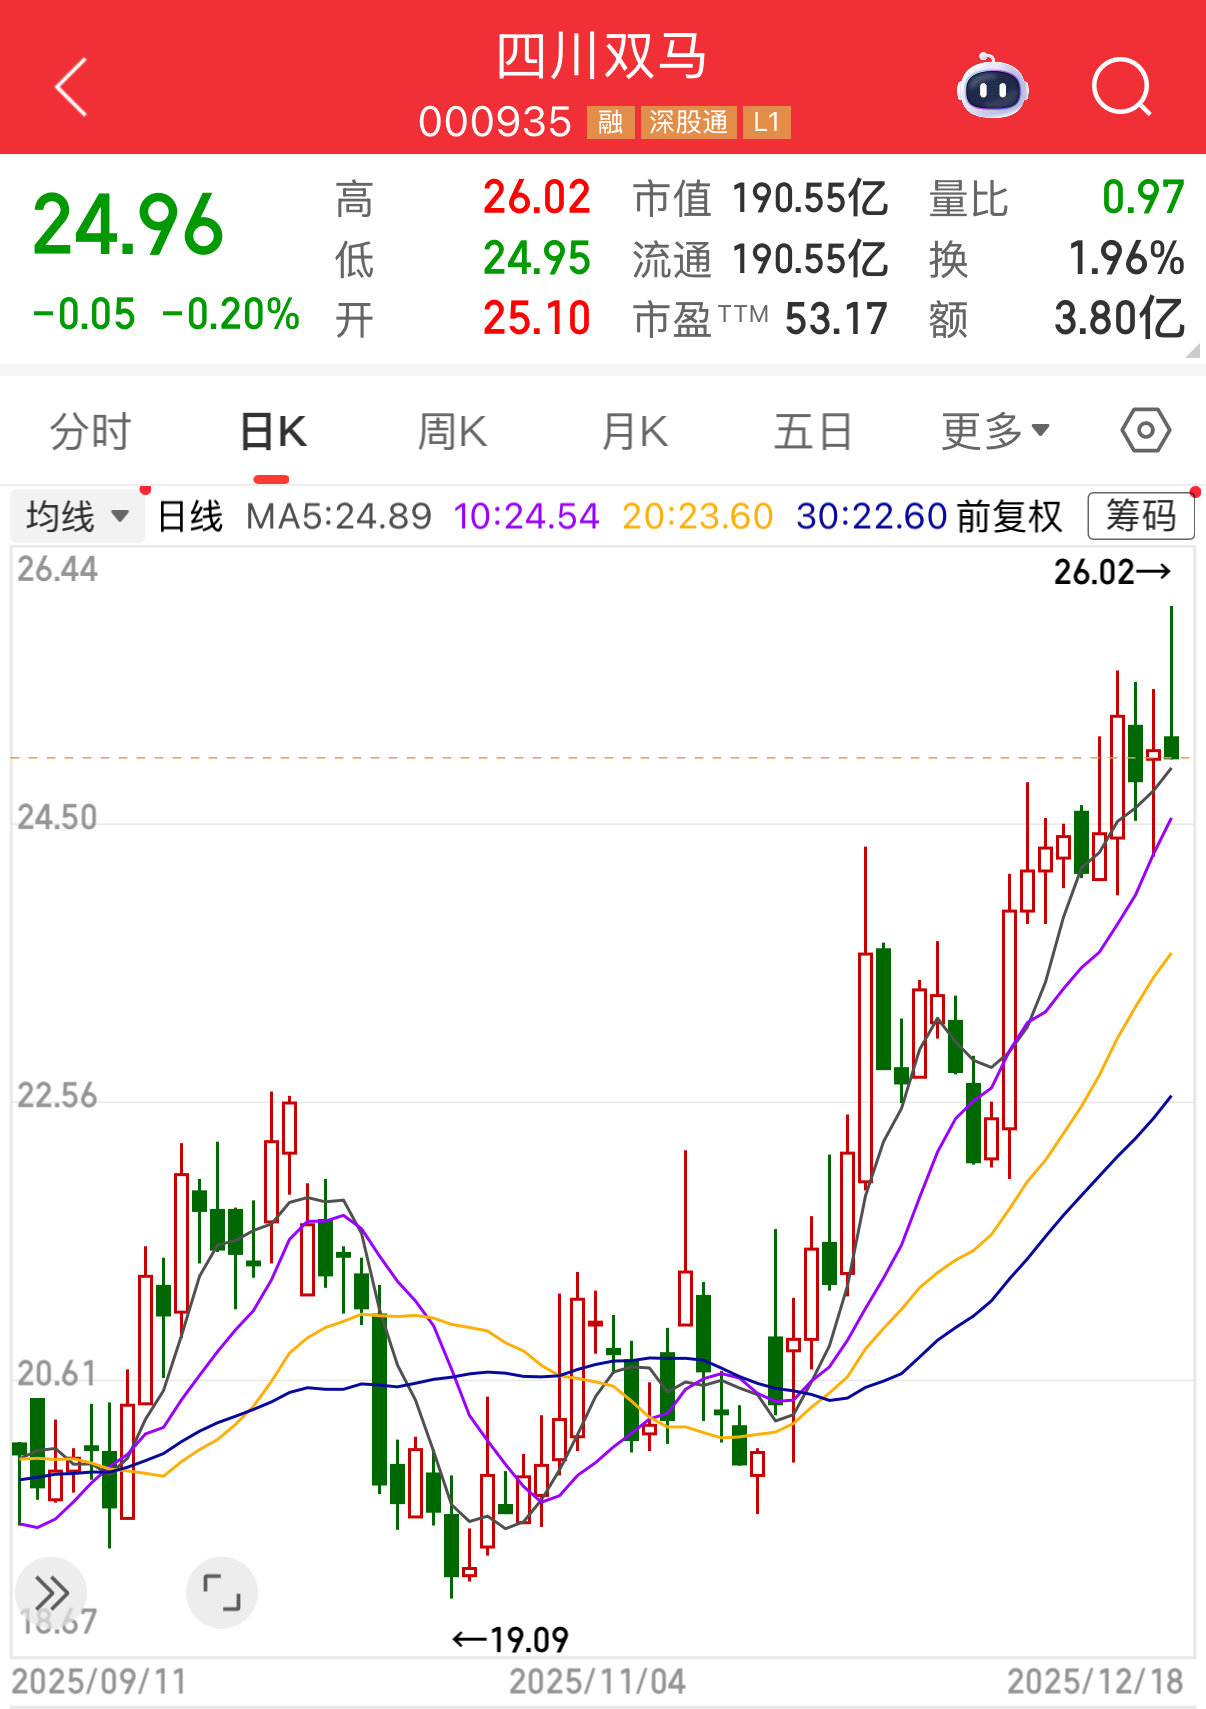The height and width of the screenshot is (1709, 1206).
Task: Expand the 均线 indicator dropdown
Action: coord(78,517)
